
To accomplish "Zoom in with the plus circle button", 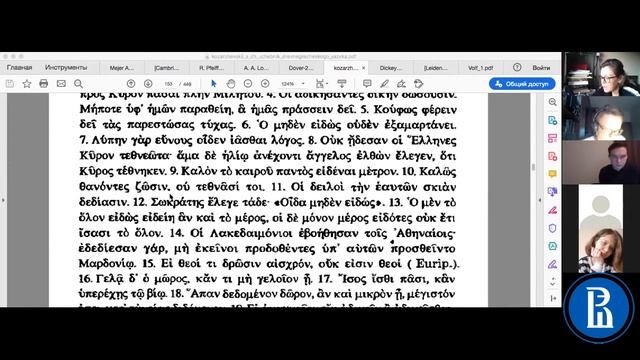I will tap(265, 84).
